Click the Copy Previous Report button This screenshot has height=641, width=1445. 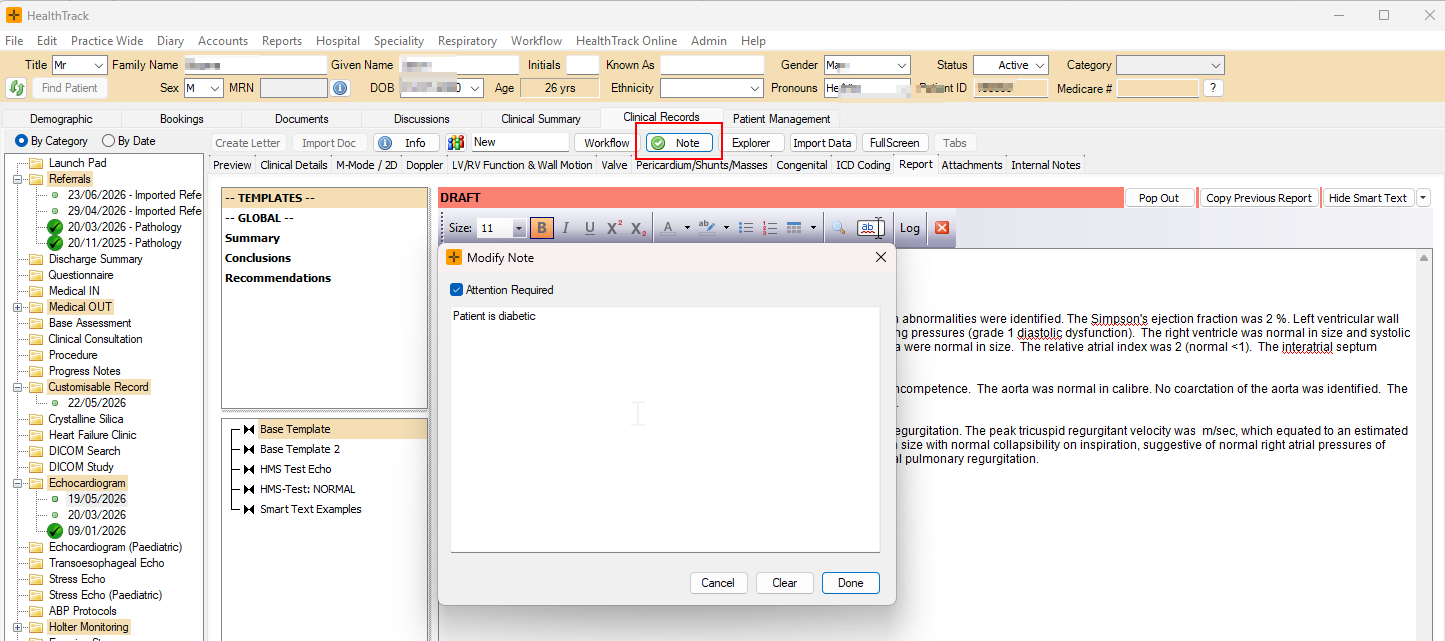click(x=1258, y=198)
